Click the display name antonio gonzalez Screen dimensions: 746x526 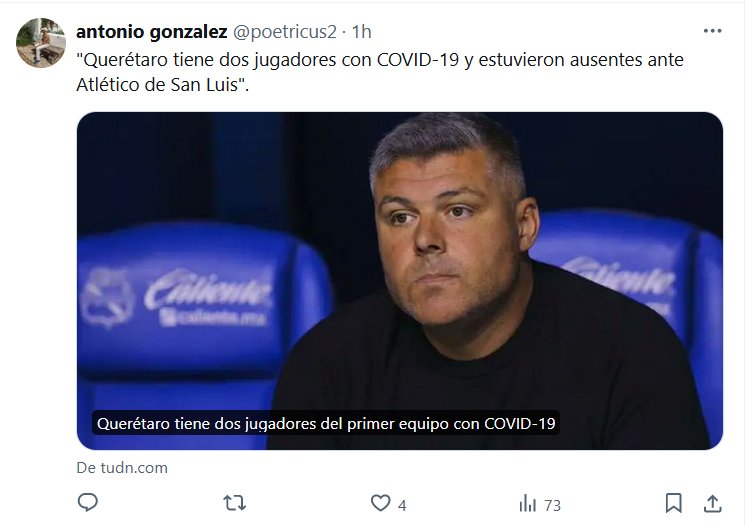[x=152, y=32]
